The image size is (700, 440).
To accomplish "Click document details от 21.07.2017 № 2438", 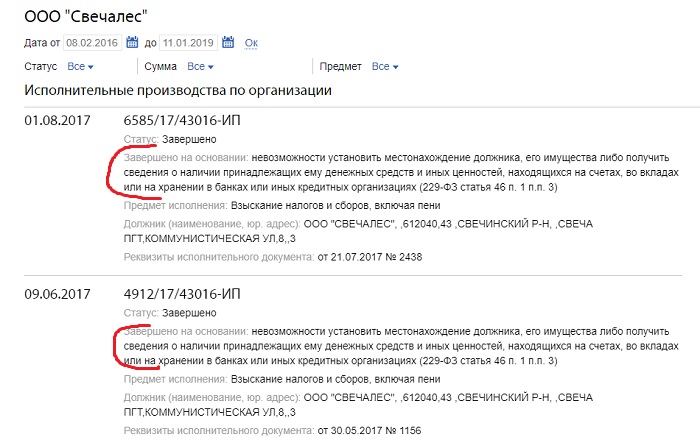I will click(x=370, y=257).
